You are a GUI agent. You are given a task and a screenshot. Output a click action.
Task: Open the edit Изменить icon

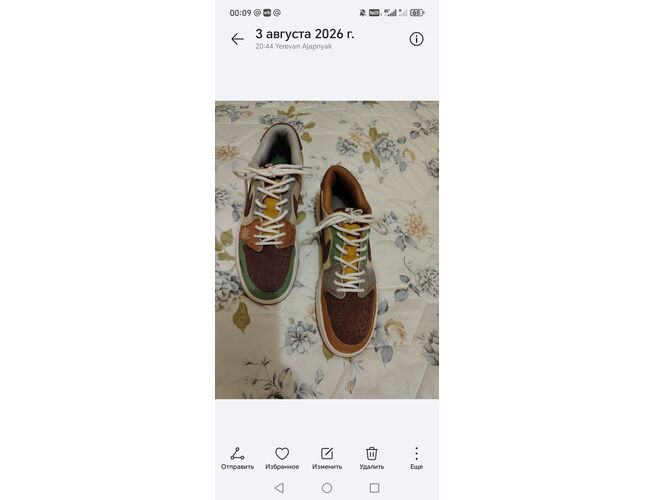point(327,454)
